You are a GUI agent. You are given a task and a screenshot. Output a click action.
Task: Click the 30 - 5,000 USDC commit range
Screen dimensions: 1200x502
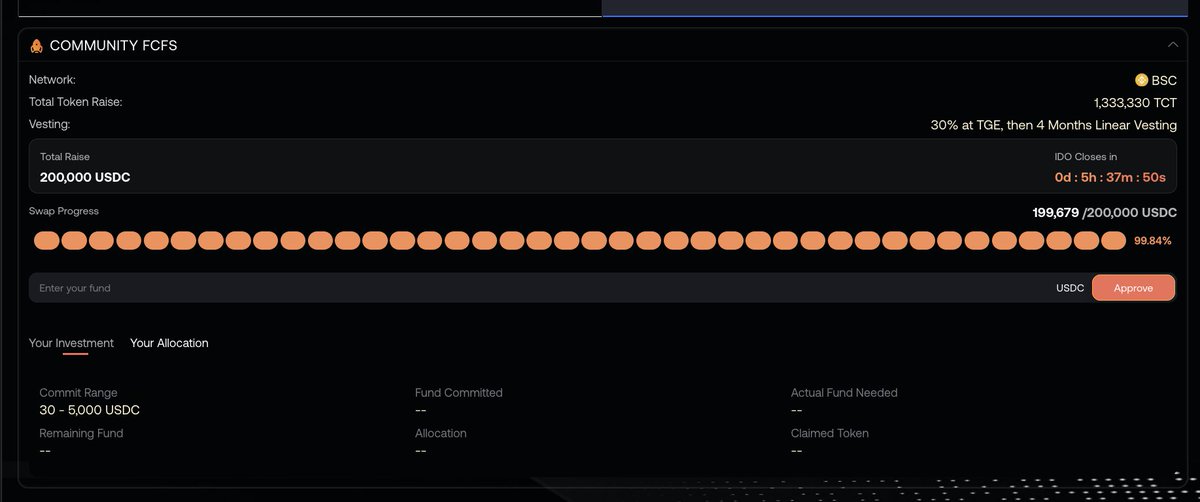tap(90, 410)
